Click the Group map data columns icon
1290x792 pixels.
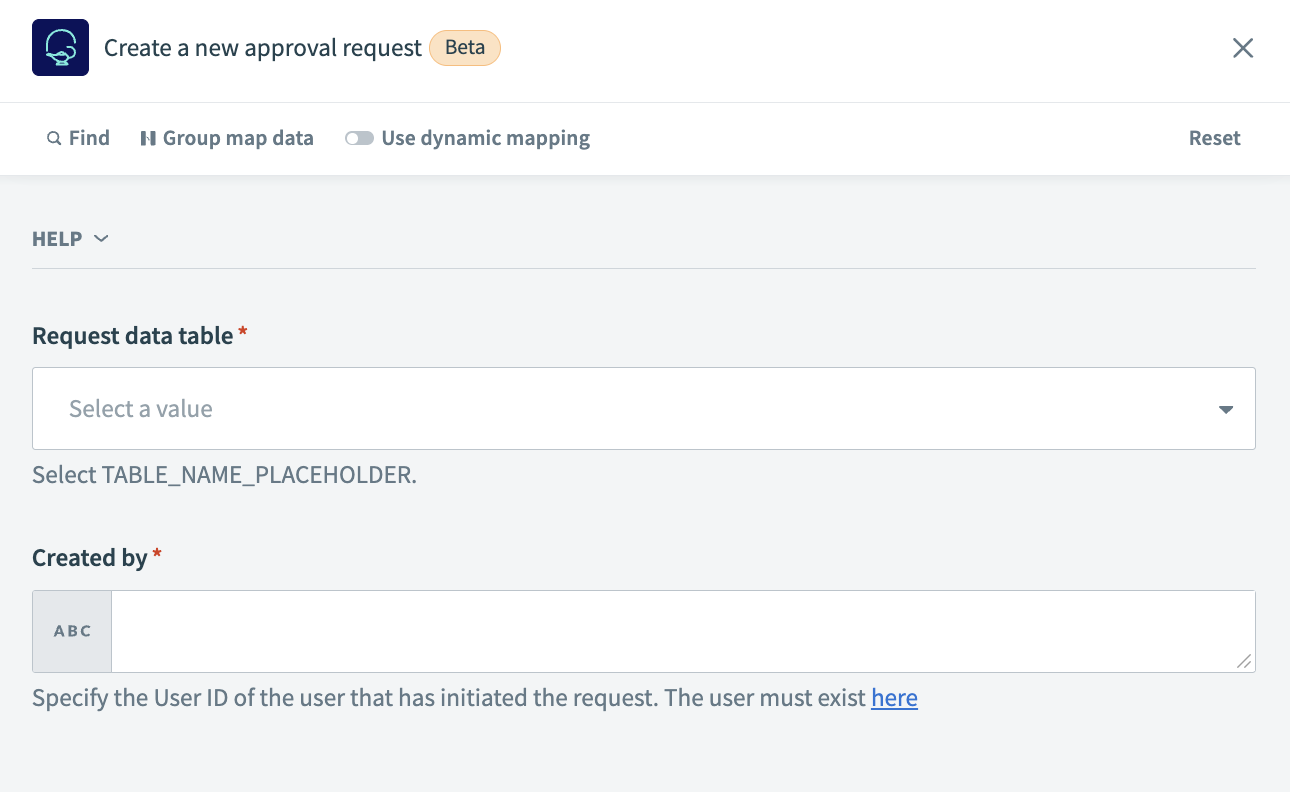147,138
